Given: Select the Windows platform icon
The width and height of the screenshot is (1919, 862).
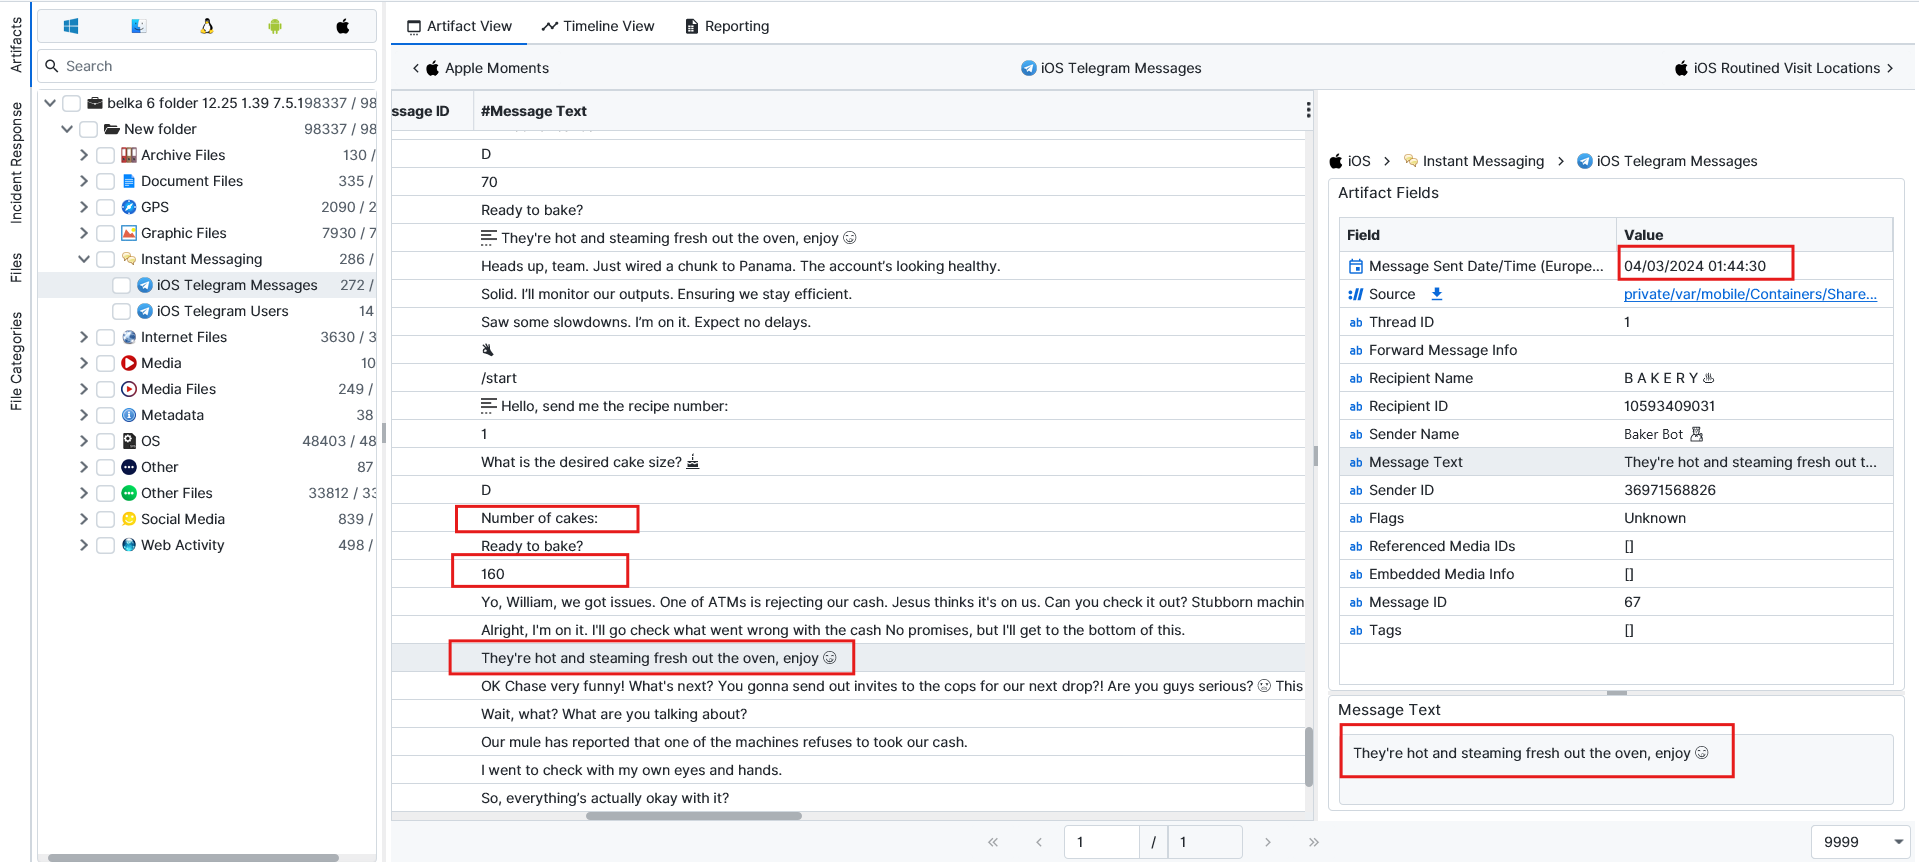Looking at the screenshot, I should 71,26.
